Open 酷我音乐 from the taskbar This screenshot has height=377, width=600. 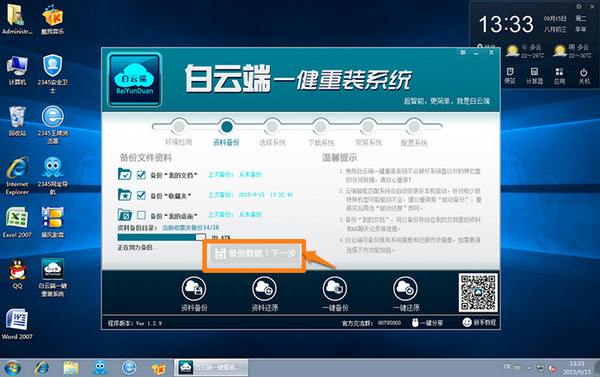coord(158,368)
